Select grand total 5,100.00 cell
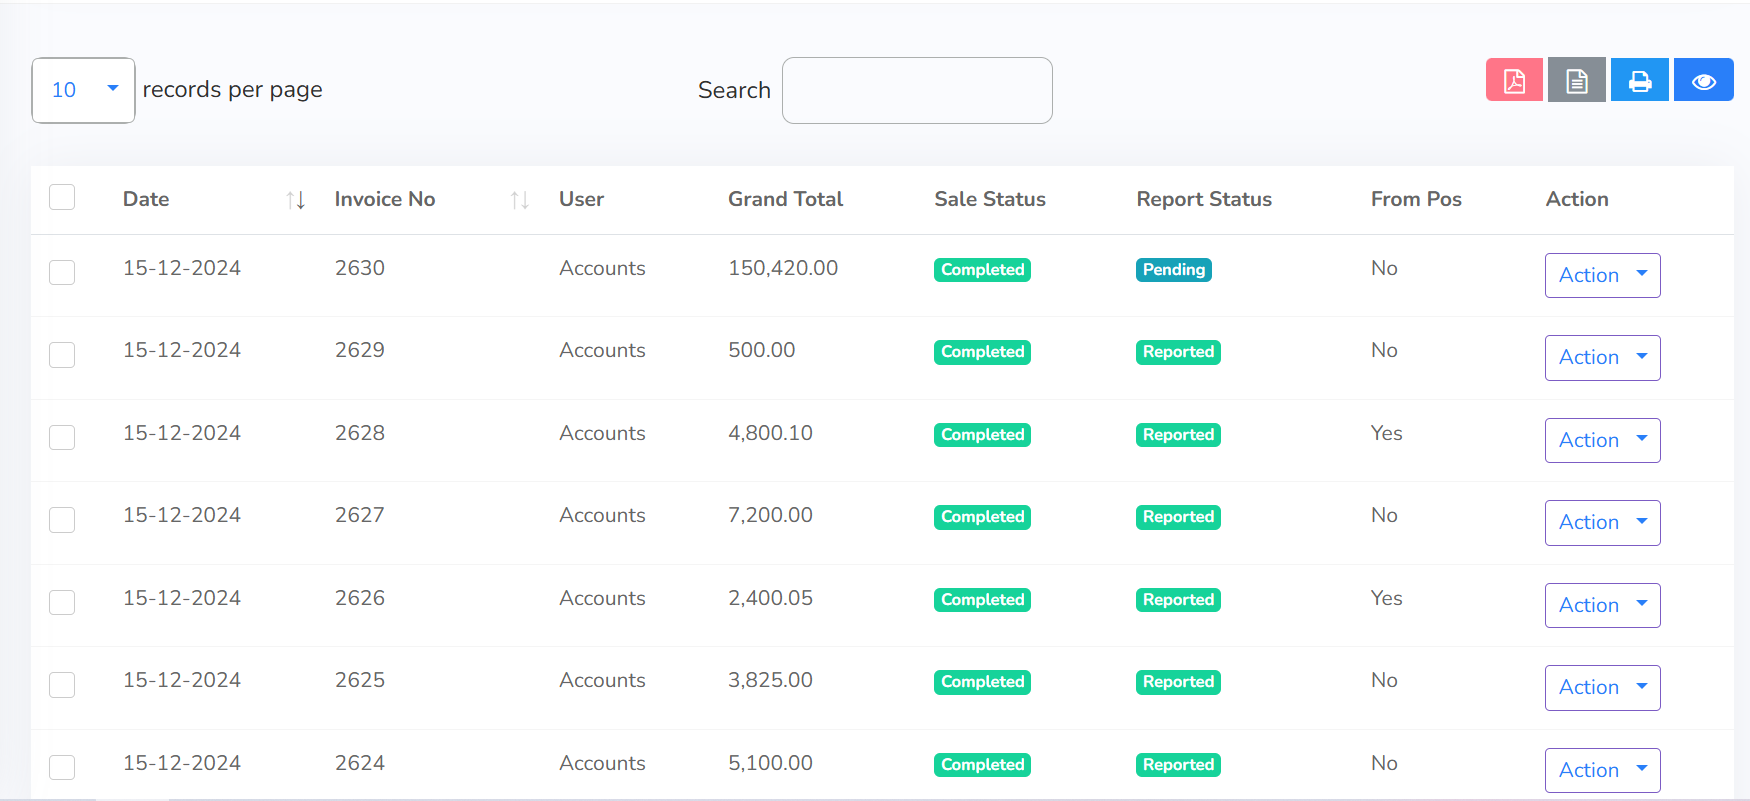1750x801 pixels. [770, 763]
